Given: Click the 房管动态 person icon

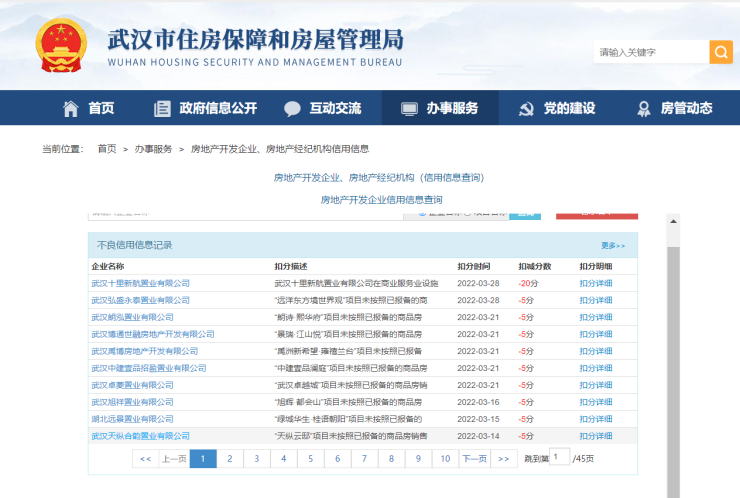Looking at the screenshot, I should 643,109.
